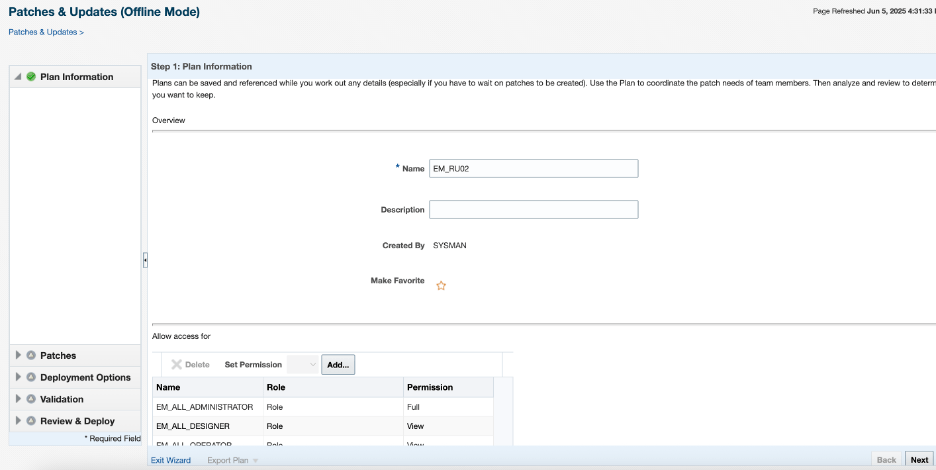Open the Export Plan menu
Viewport: 936px width, 470px height.
pos(232,460)
